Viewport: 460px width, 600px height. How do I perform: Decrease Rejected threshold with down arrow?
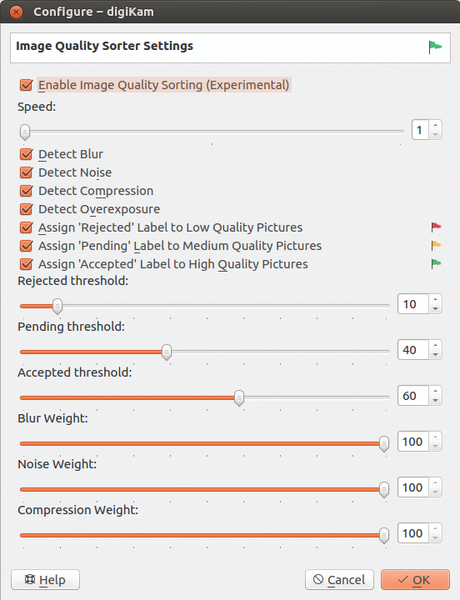click(x=436, y=308)
